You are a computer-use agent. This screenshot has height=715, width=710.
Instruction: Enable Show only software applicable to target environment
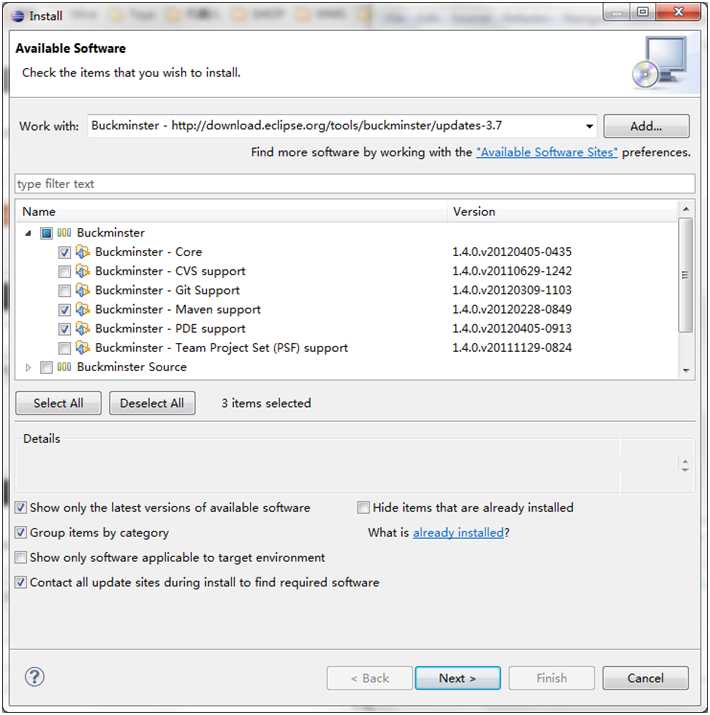21,558
